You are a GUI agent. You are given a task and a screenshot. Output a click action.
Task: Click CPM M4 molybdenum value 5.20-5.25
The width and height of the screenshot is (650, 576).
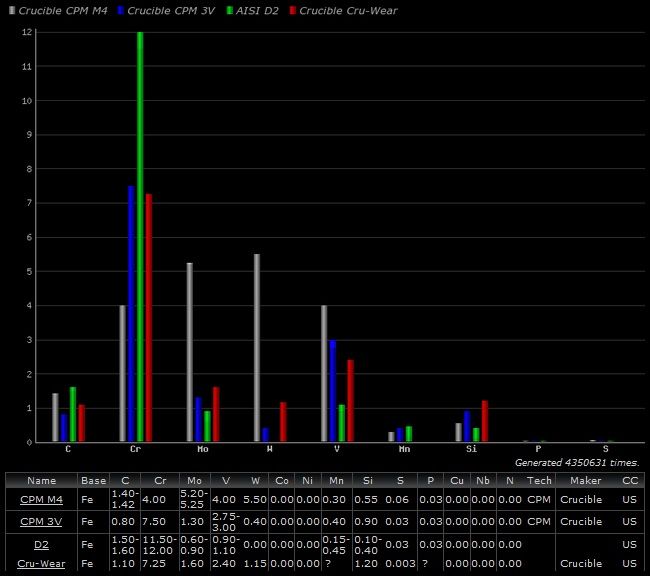coord(194,499)
